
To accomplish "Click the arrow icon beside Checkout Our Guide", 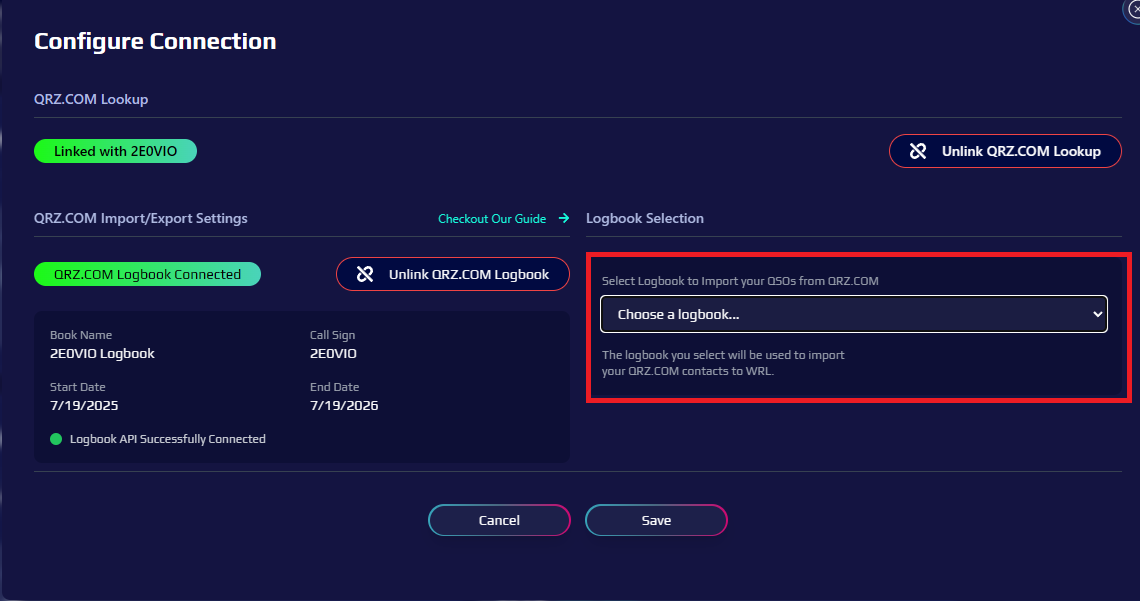I will [x=564, y=218].
